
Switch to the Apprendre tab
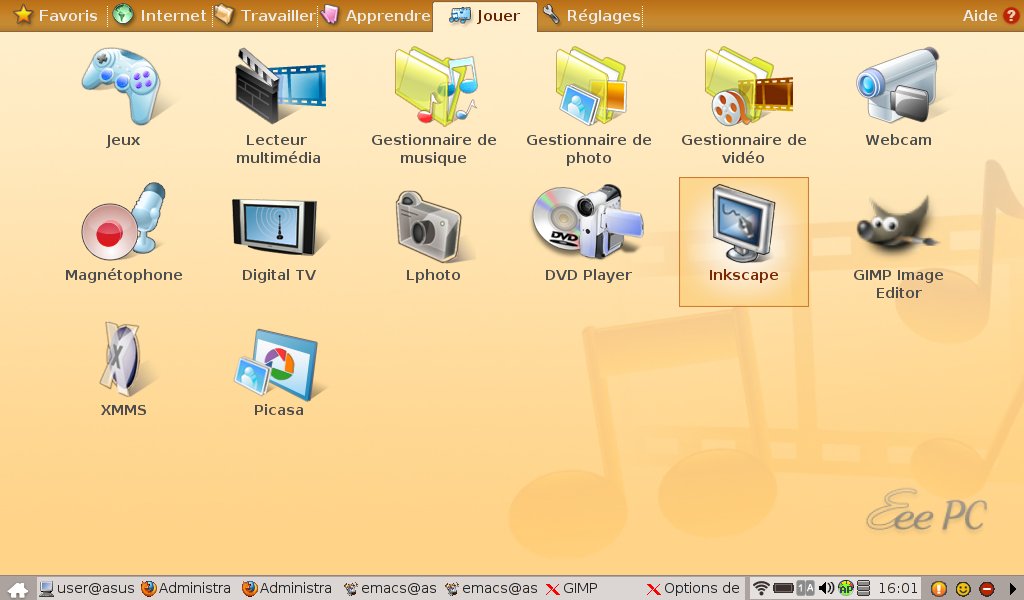click(x=376, y=15)
